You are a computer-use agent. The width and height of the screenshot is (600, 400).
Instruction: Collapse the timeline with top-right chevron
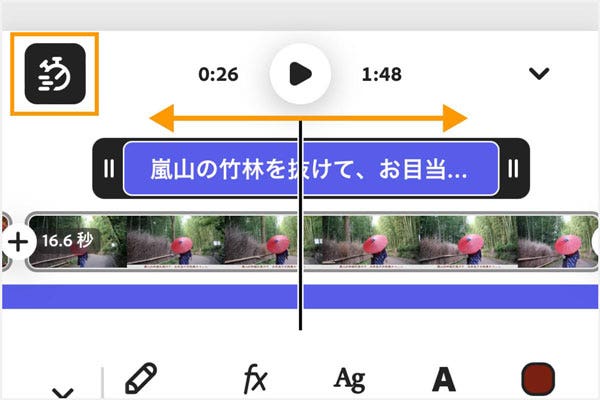coord(539,73)
